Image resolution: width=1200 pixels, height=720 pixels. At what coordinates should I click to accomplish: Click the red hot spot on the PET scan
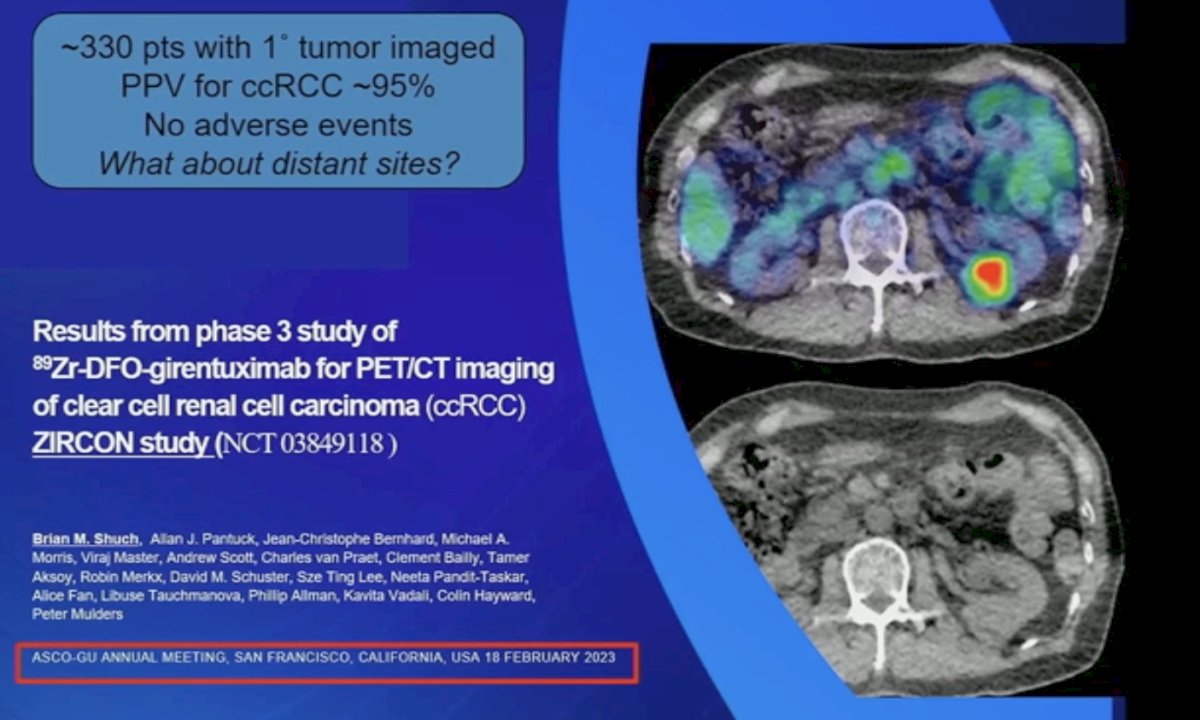(x=991, y=275)
